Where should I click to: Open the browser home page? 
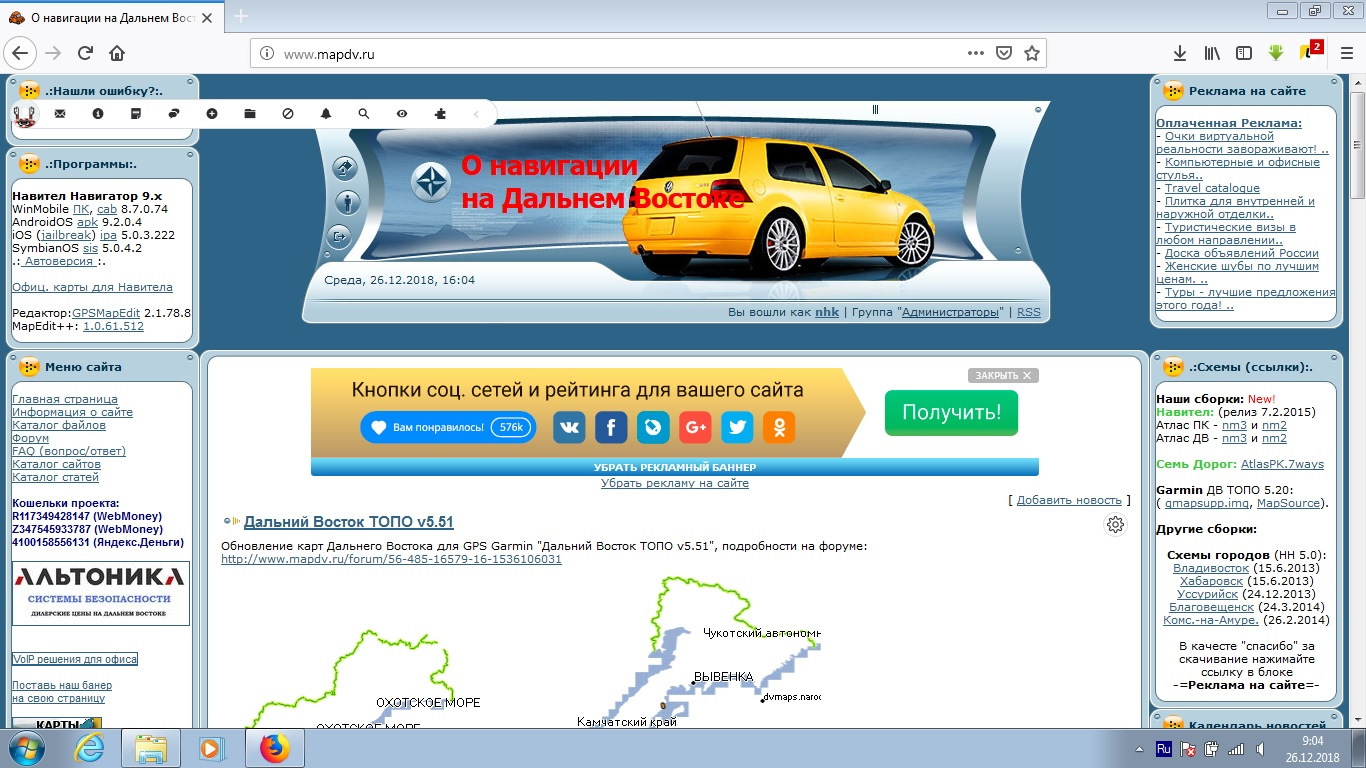click(117, 53)
